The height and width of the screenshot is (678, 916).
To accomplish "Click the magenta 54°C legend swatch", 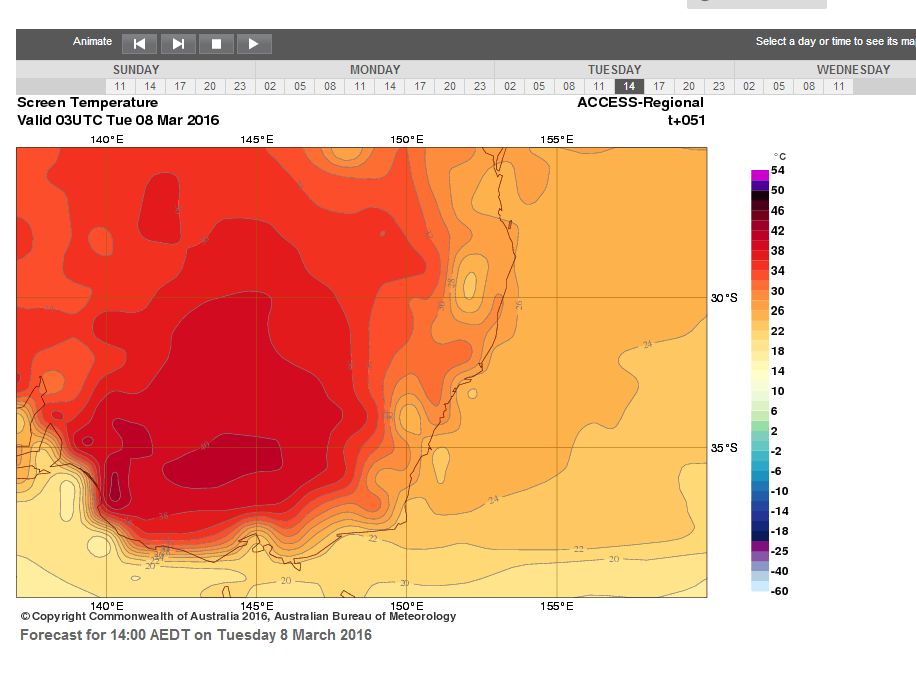I will 760,175.
